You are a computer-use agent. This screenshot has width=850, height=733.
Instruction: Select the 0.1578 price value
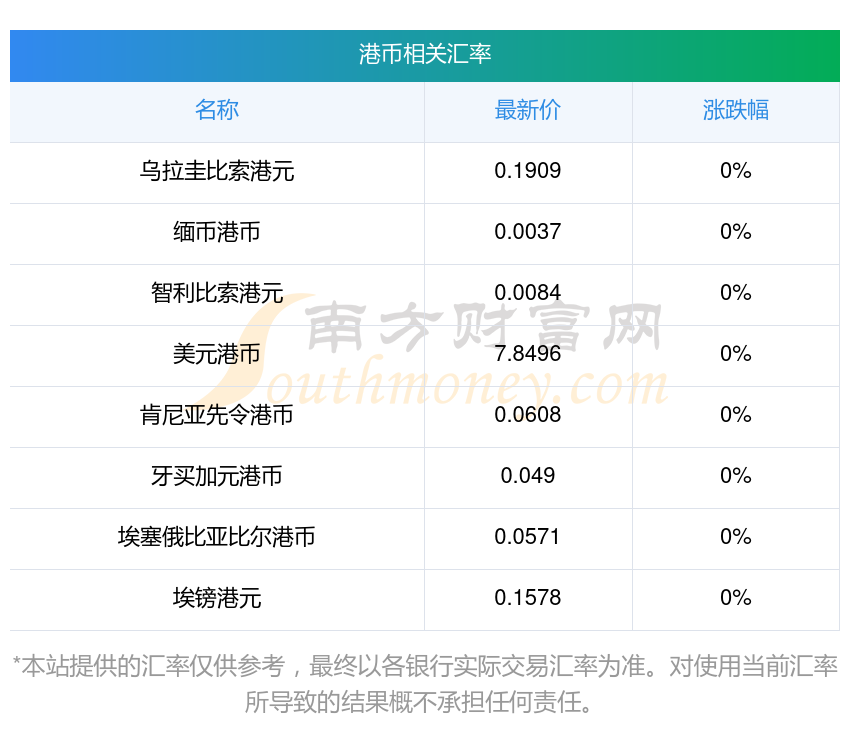coord(527,598)
